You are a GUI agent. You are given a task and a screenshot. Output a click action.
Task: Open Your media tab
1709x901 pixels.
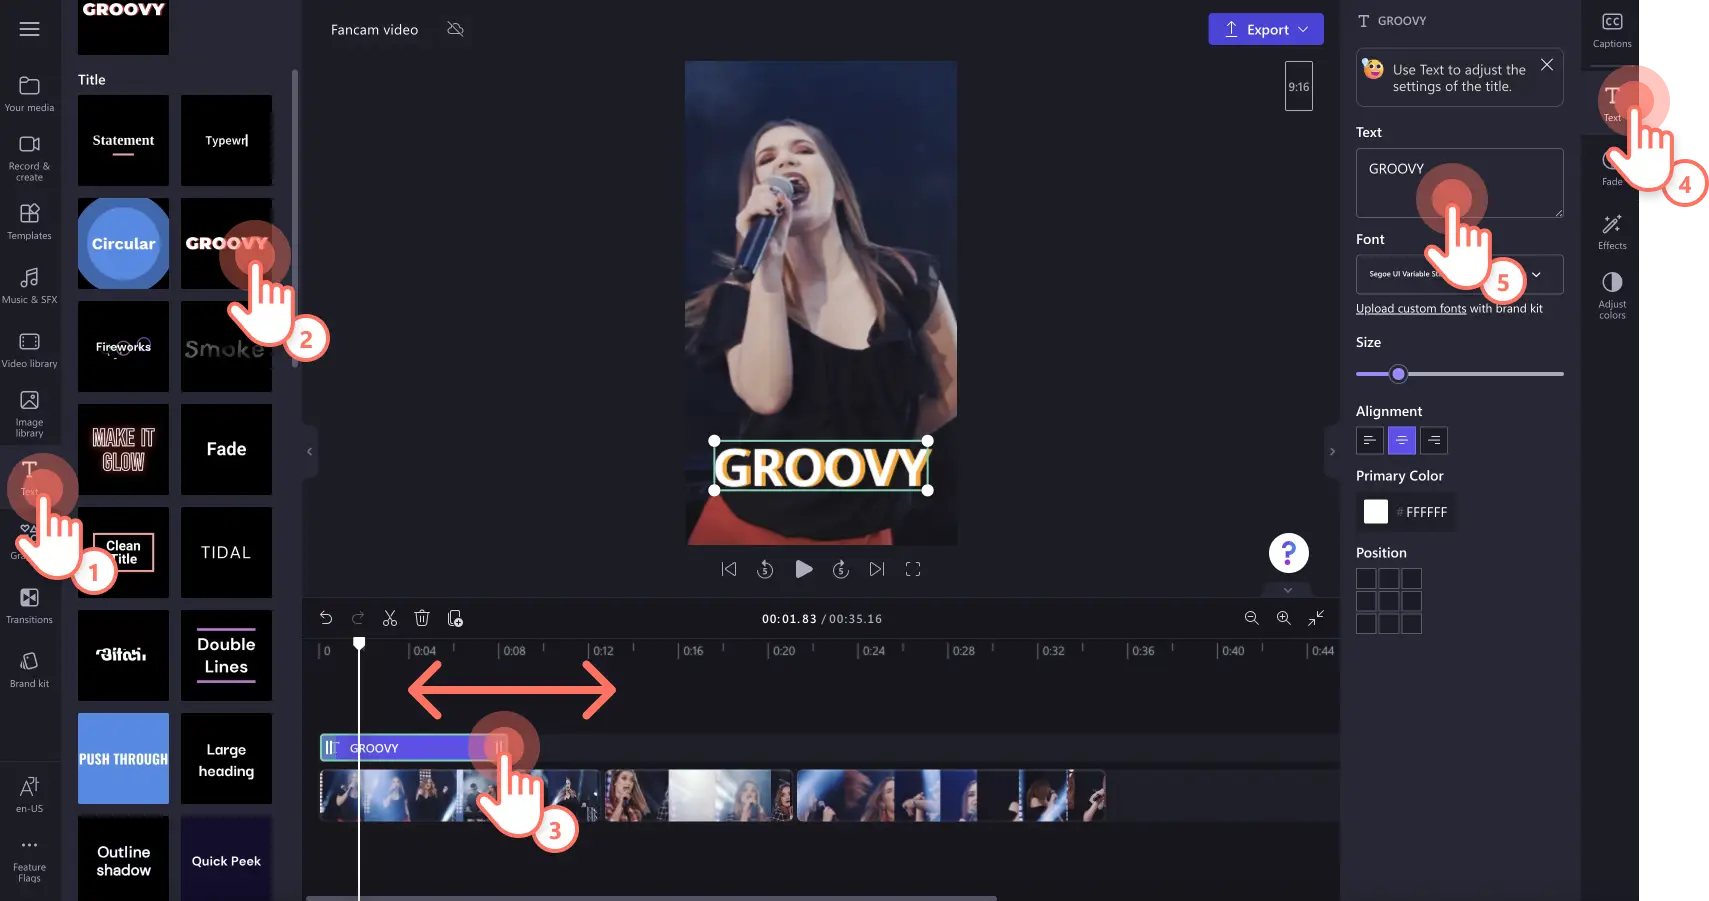pyautogui.click(x=30, y=94)
